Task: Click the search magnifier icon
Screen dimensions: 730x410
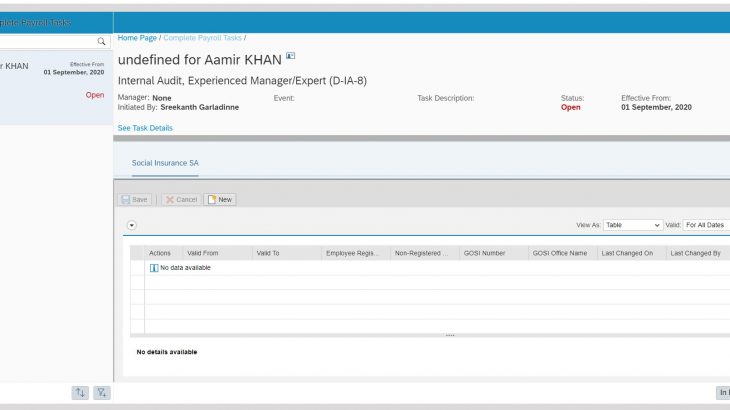Action: point(101,41)
